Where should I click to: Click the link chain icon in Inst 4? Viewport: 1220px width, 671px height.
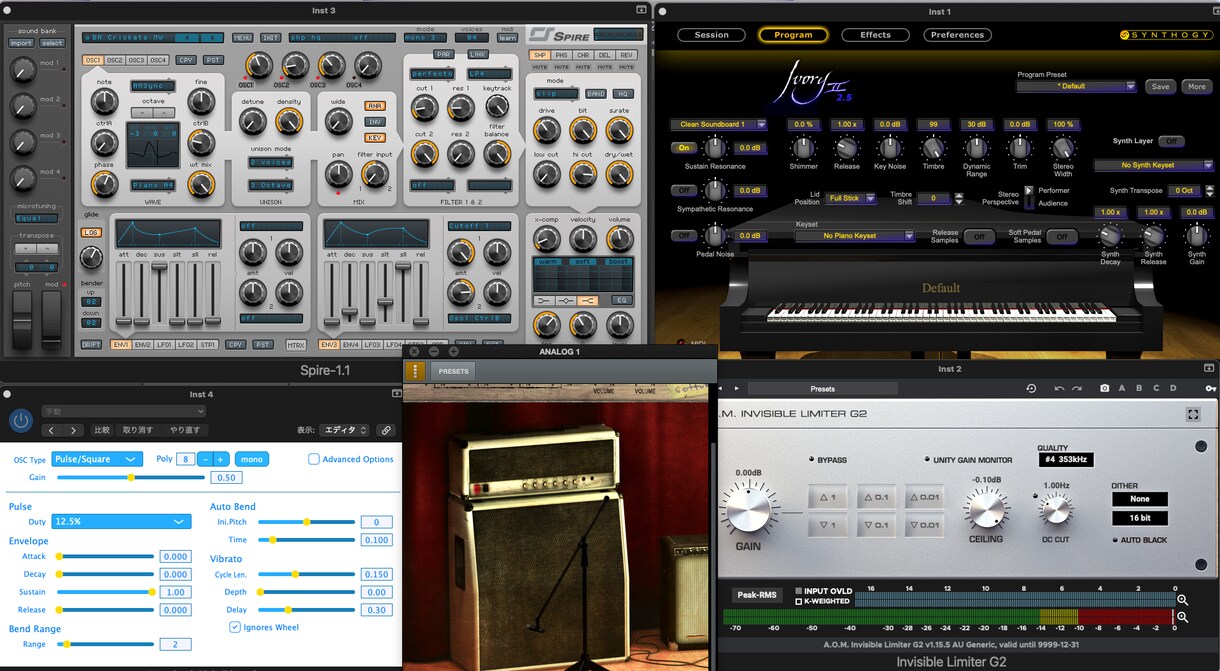tap(385, 430)
